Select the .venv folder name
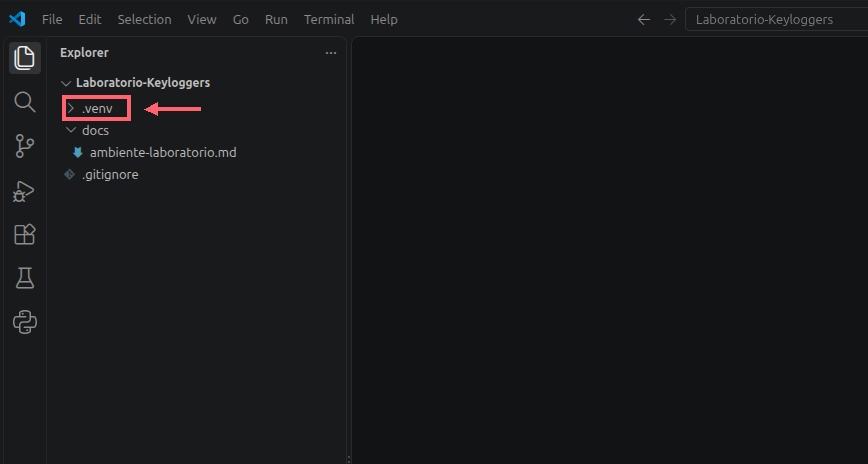 click(x=97, y=109)
